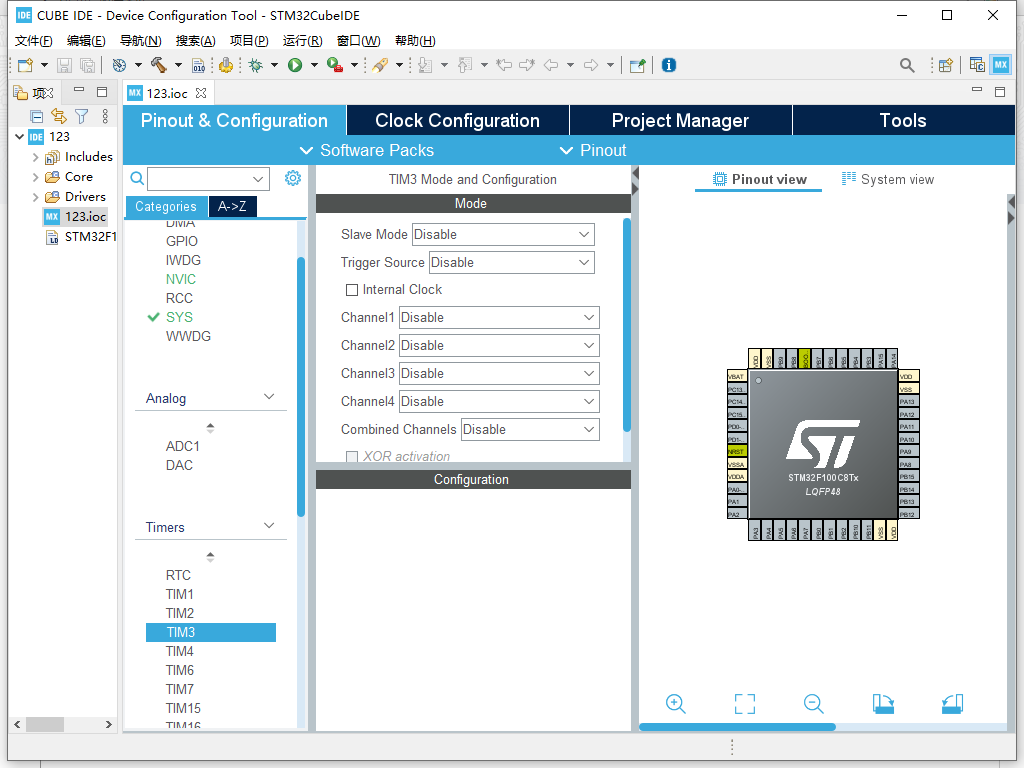
Task: Open the Channel1 dropdown
Action: pos(499,317)
